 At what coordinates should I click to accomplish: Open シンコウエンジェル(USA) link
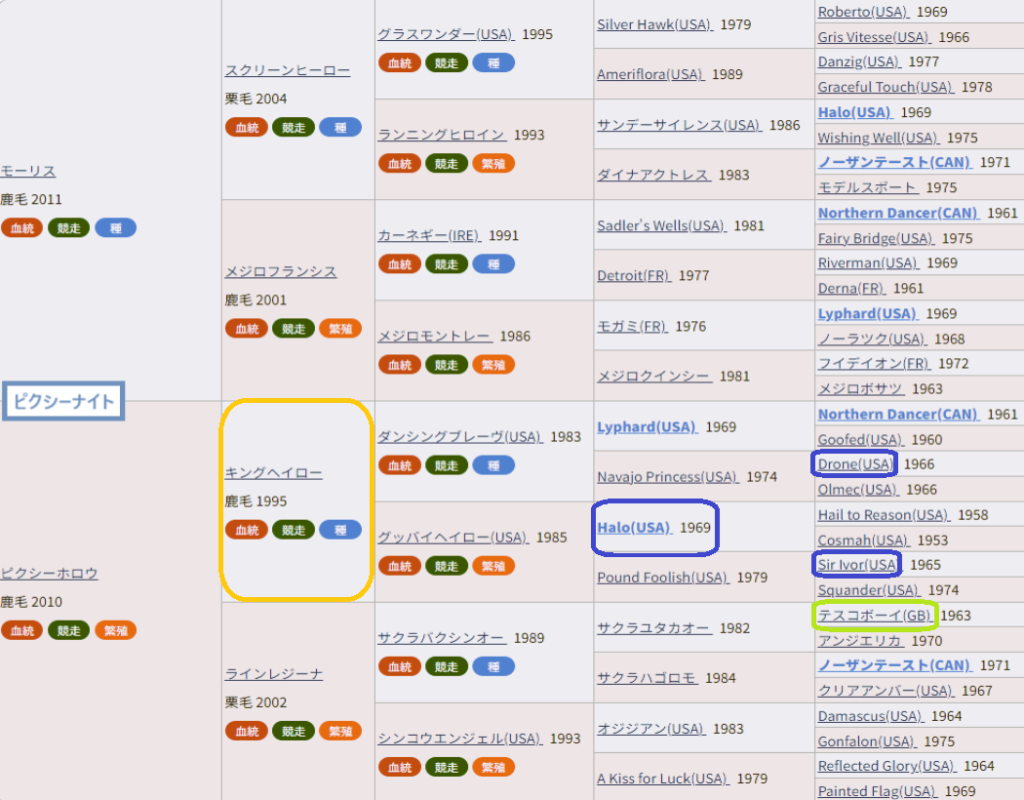pos(460,739)
